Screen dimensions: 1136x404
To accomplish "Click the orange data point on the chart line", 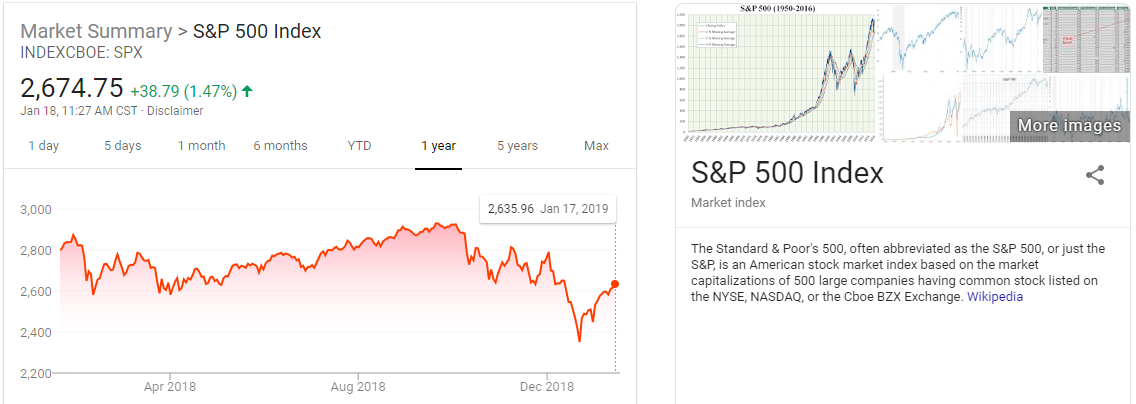I will [615, 284].
